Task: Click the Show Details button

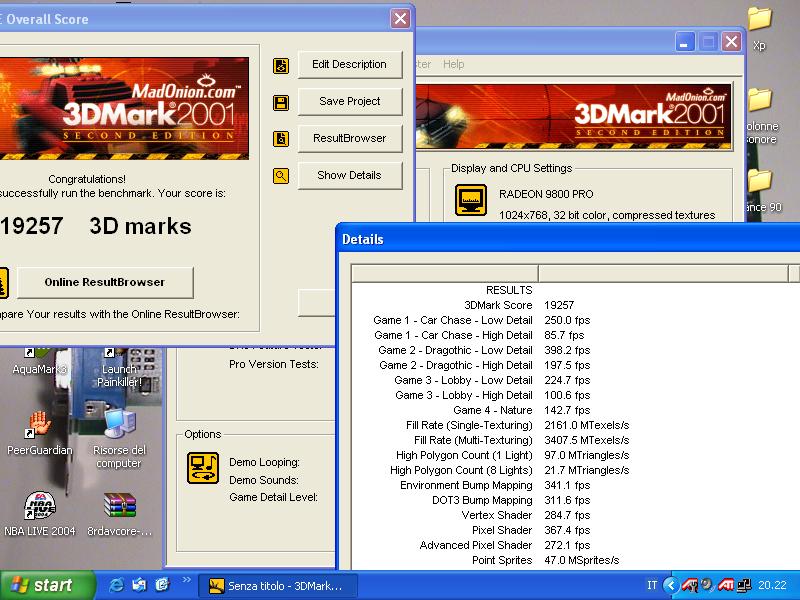Action: pyautogui.click(x=349, y=175)
